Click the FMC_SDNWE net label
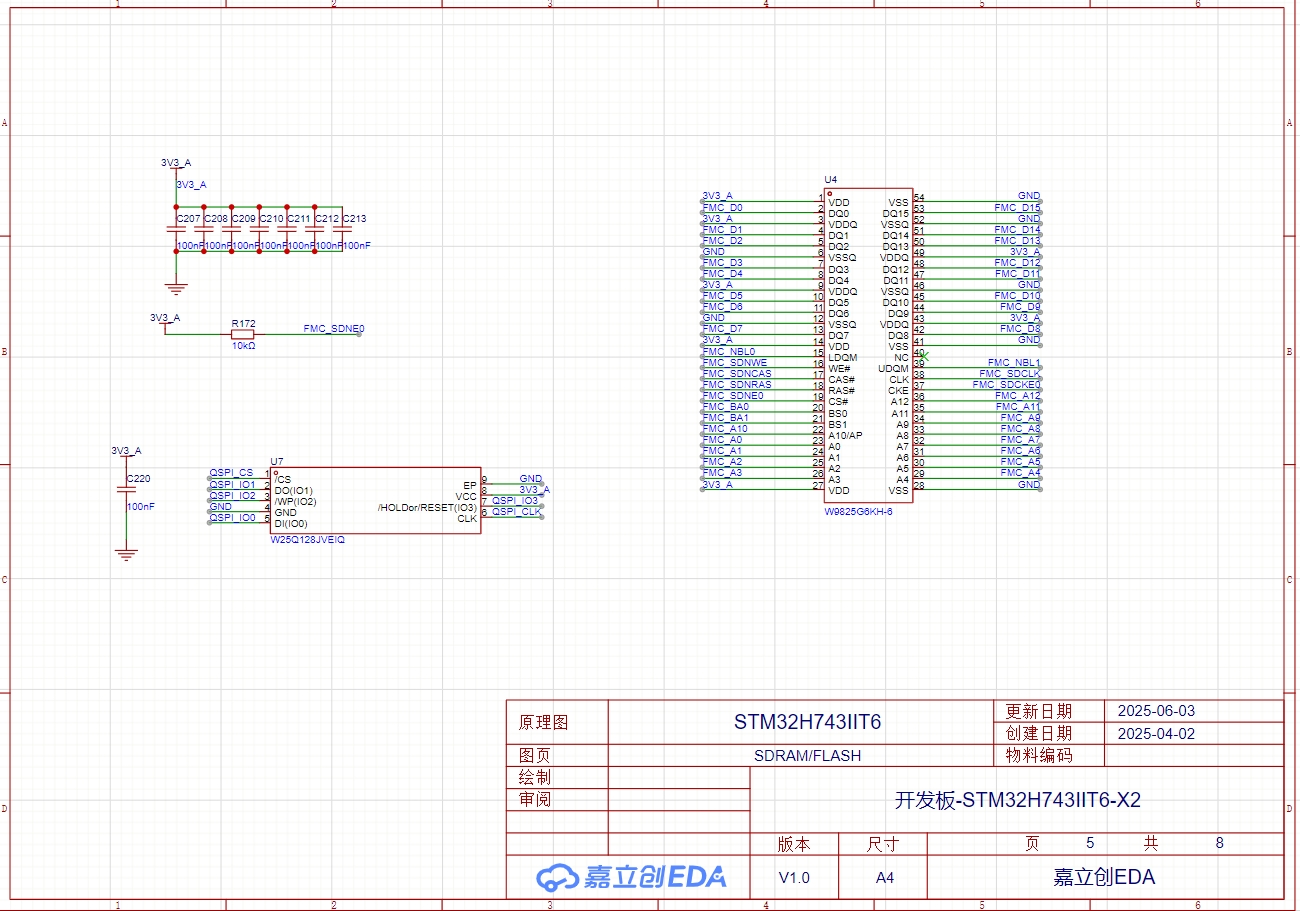The height and width of the screenshot is (911, 1300). [x=734, y=363]
